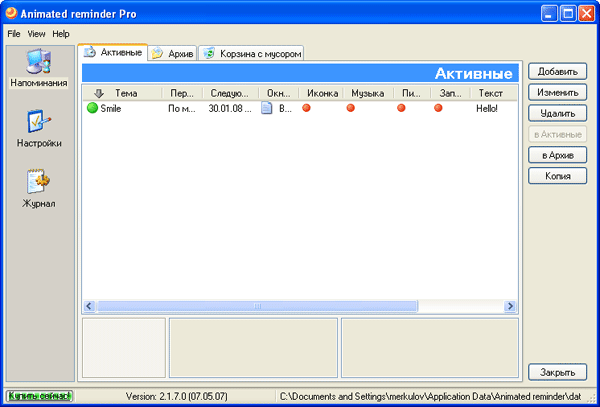Screen dimensions: 600x407
Task: Click the По м... period cell
Action: [x=182, y=109]
